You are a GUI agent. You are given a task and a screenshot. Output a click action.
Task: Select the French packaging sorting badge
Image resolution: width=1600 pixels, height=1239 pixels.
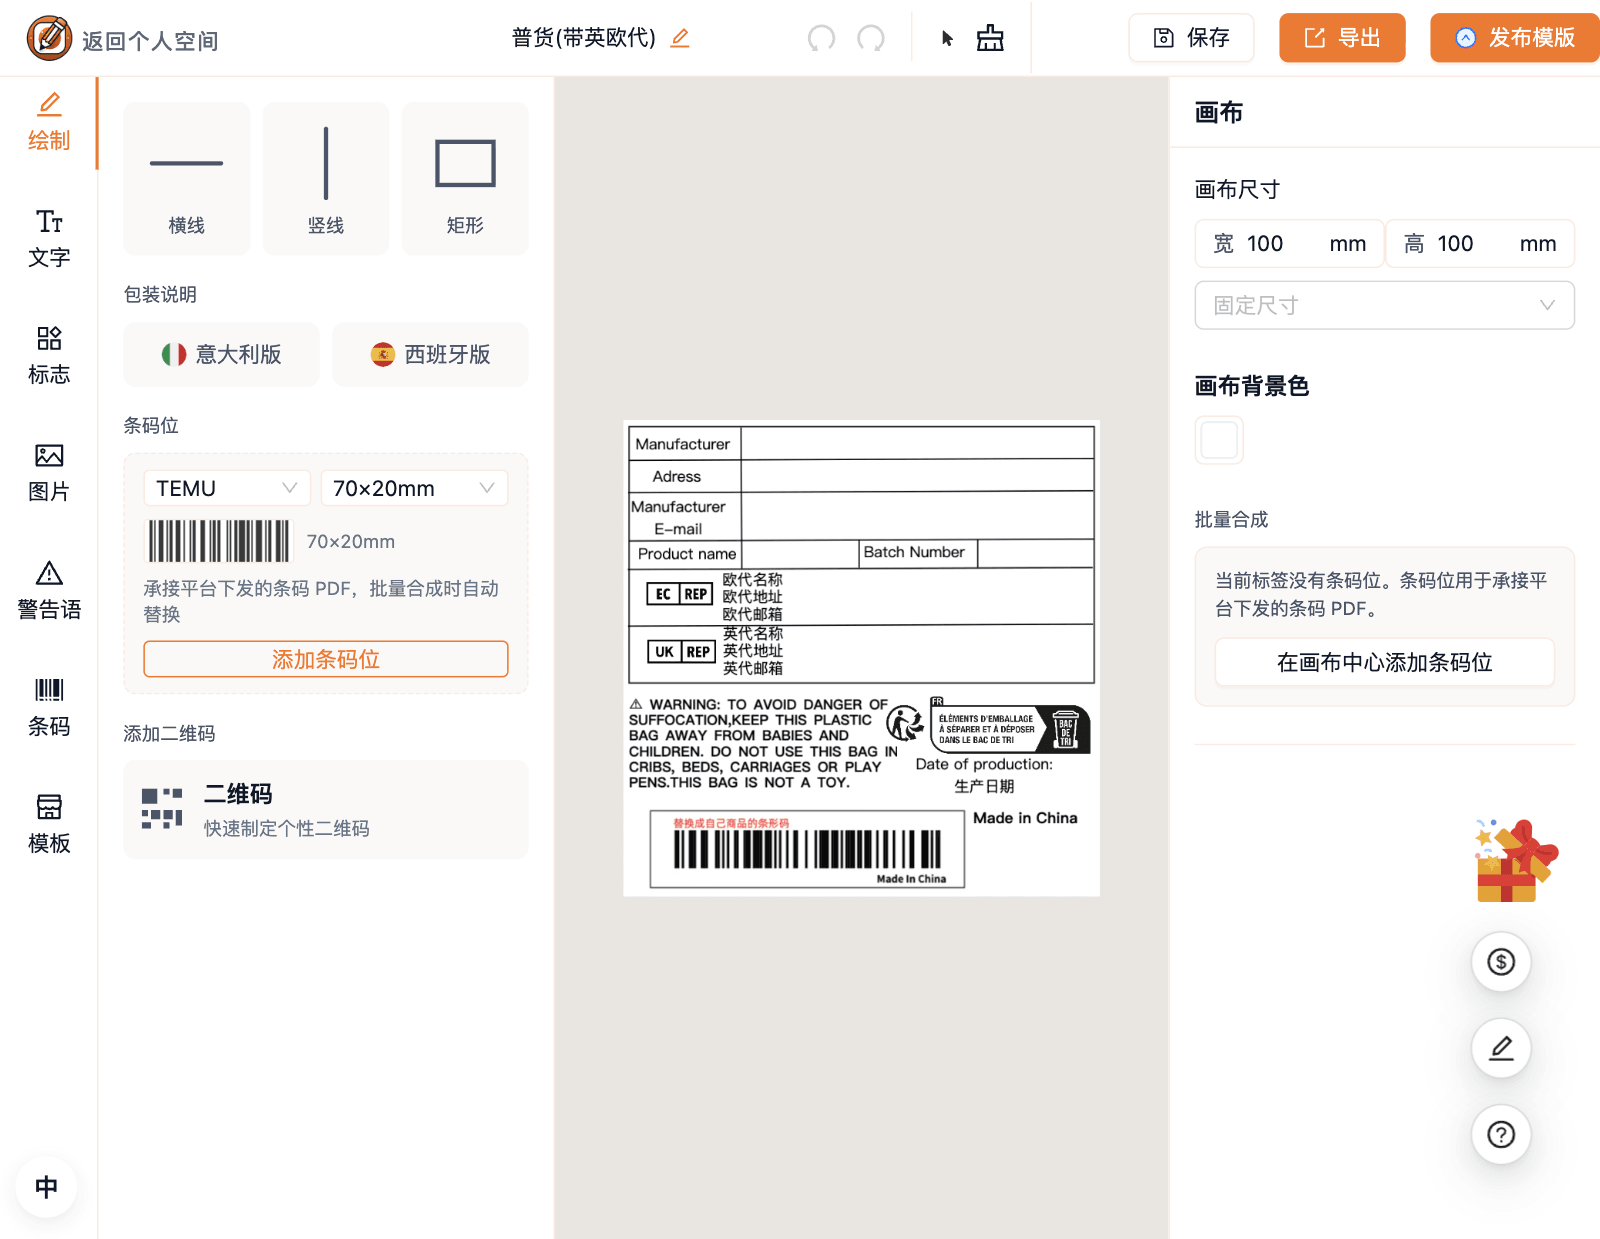[x=1010, y=727]
